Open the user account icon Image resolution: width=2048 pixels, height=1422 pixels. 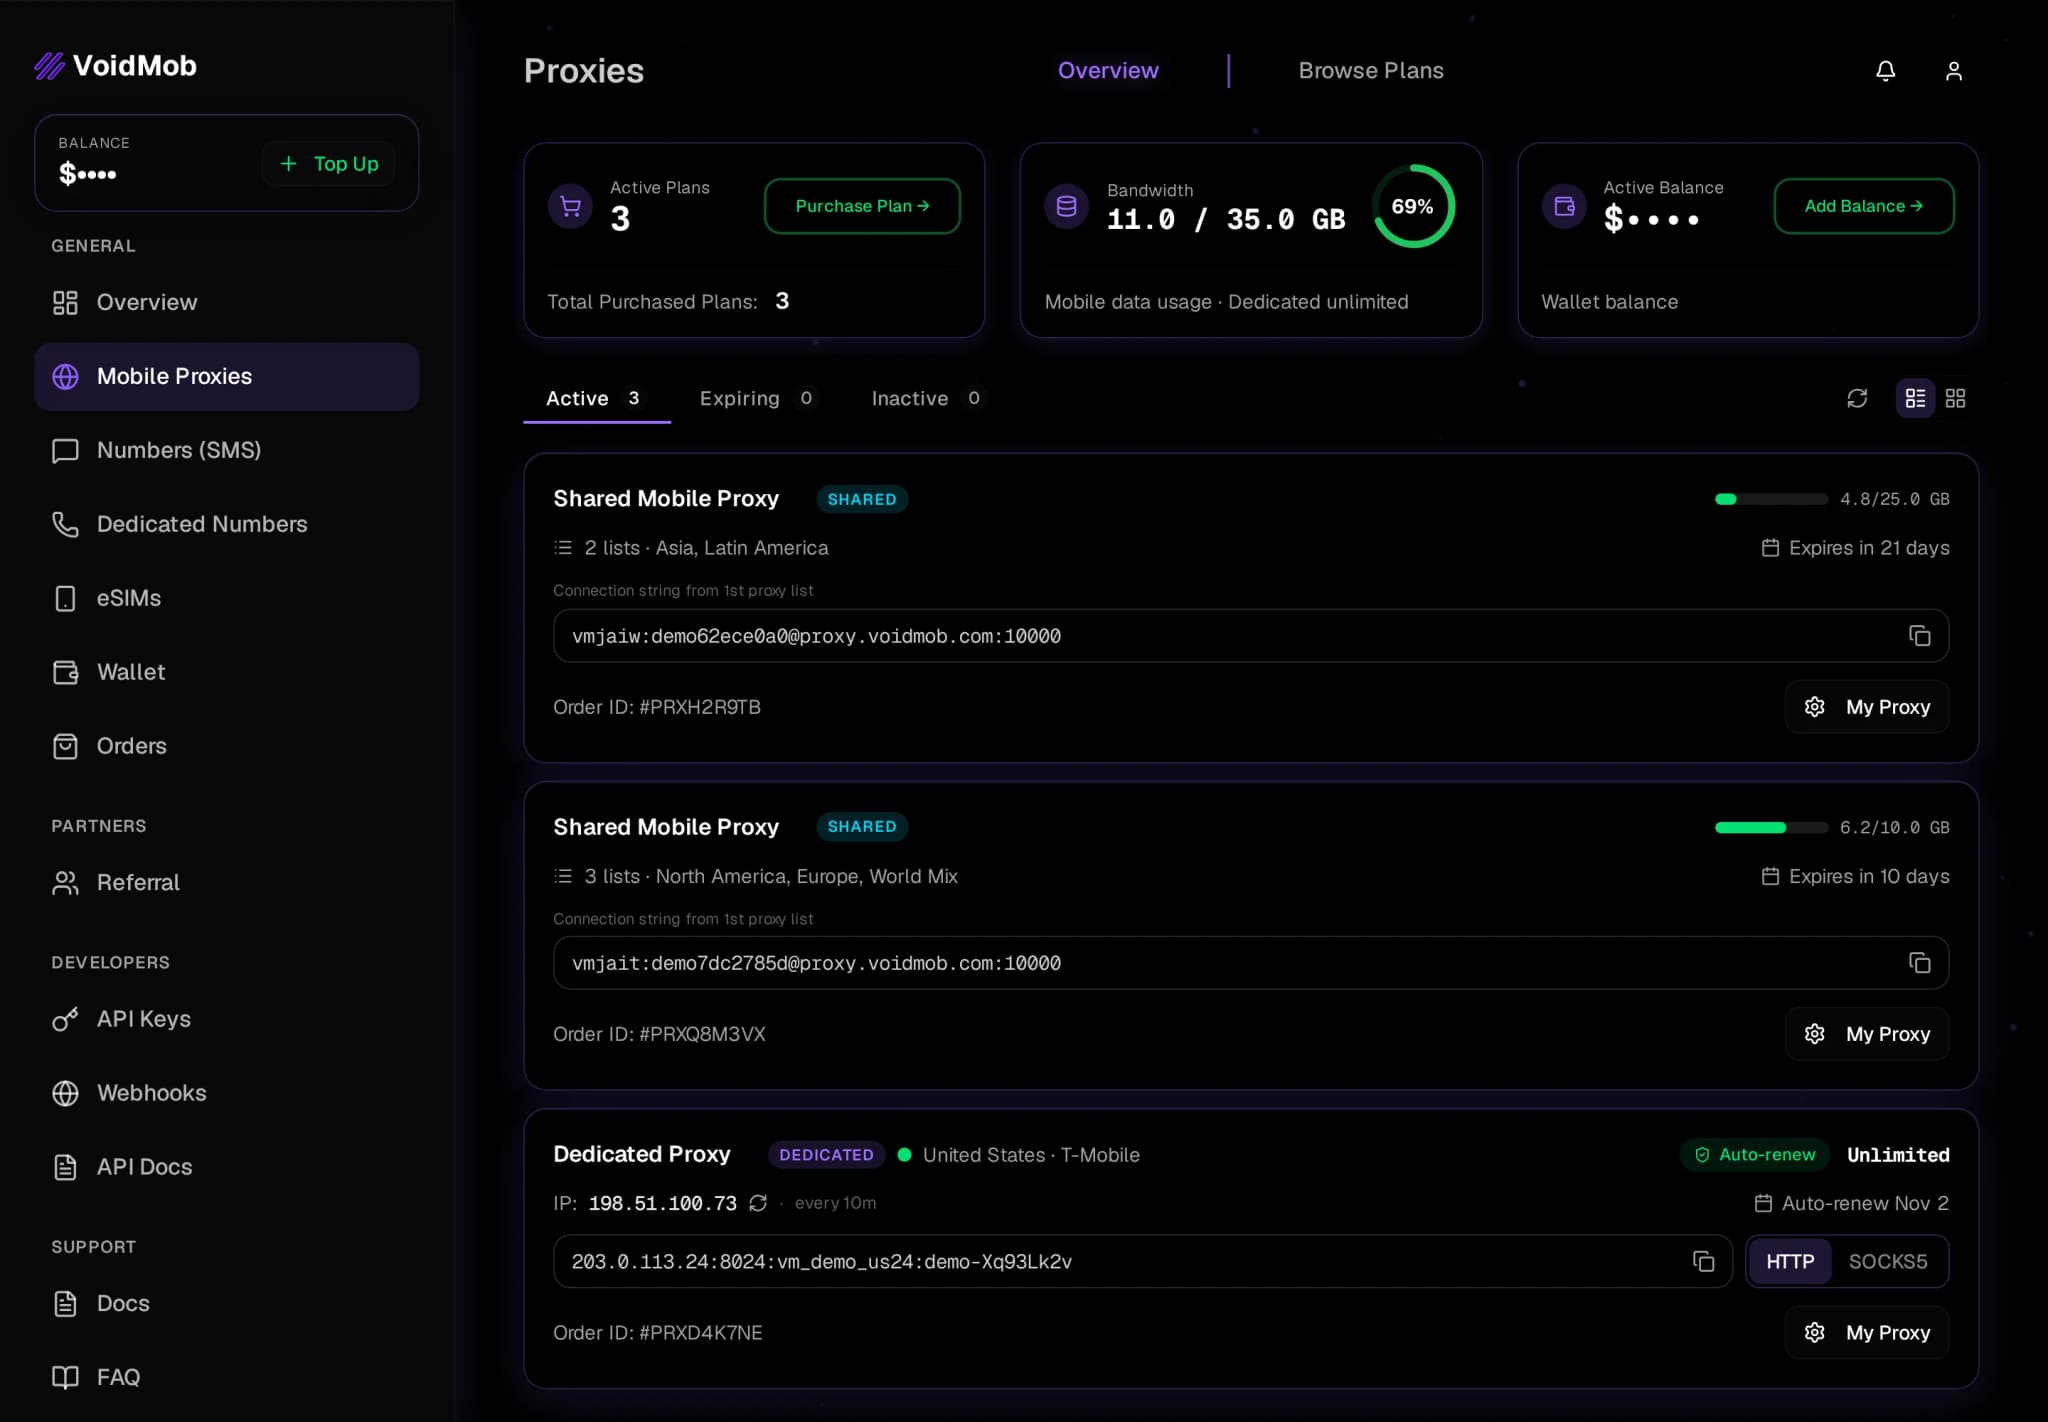[x=1953, y=71]
